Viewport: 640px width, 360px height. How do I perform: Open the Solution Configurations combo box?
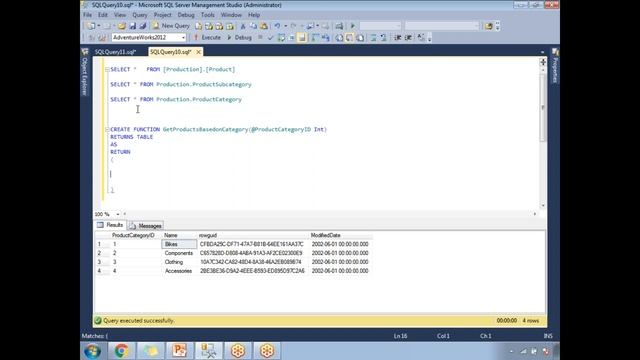(x=380, y=26)
